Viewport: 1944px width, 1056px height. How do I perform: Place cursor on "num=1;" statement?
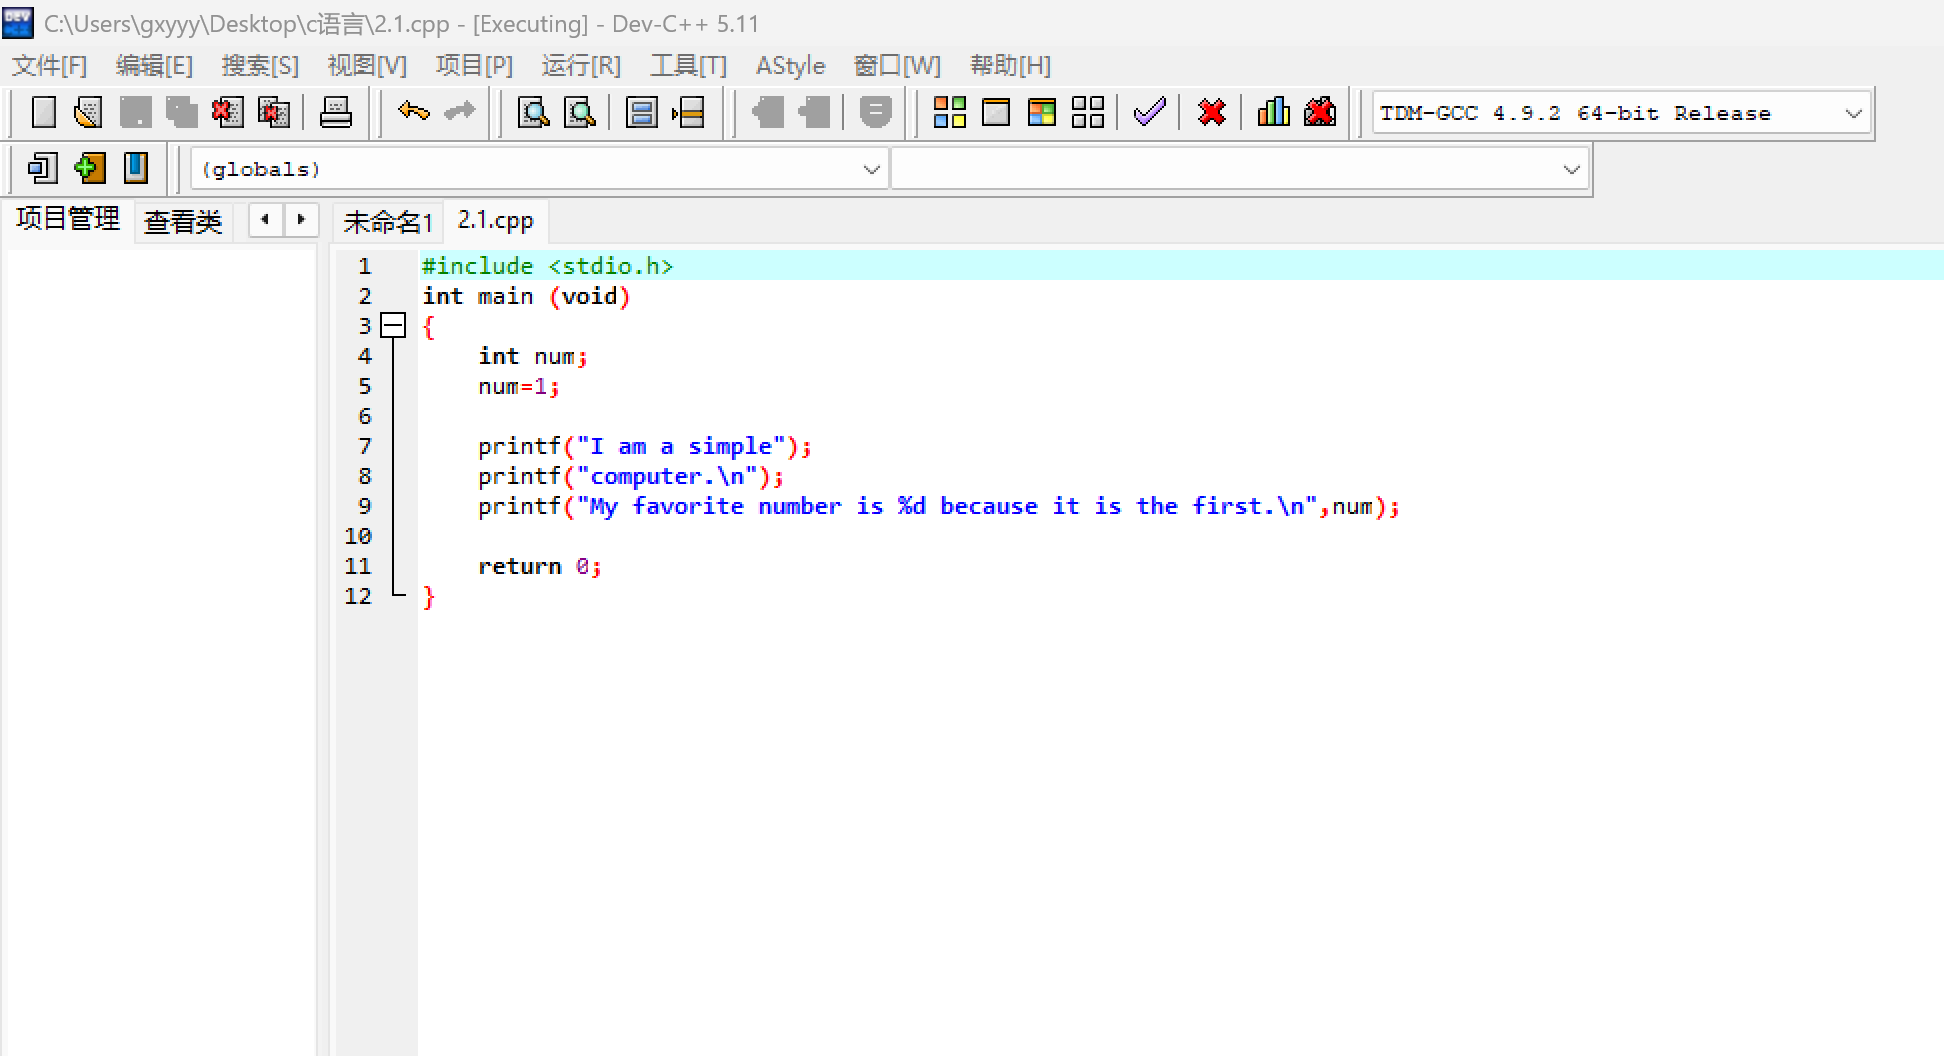coord(519,386)
